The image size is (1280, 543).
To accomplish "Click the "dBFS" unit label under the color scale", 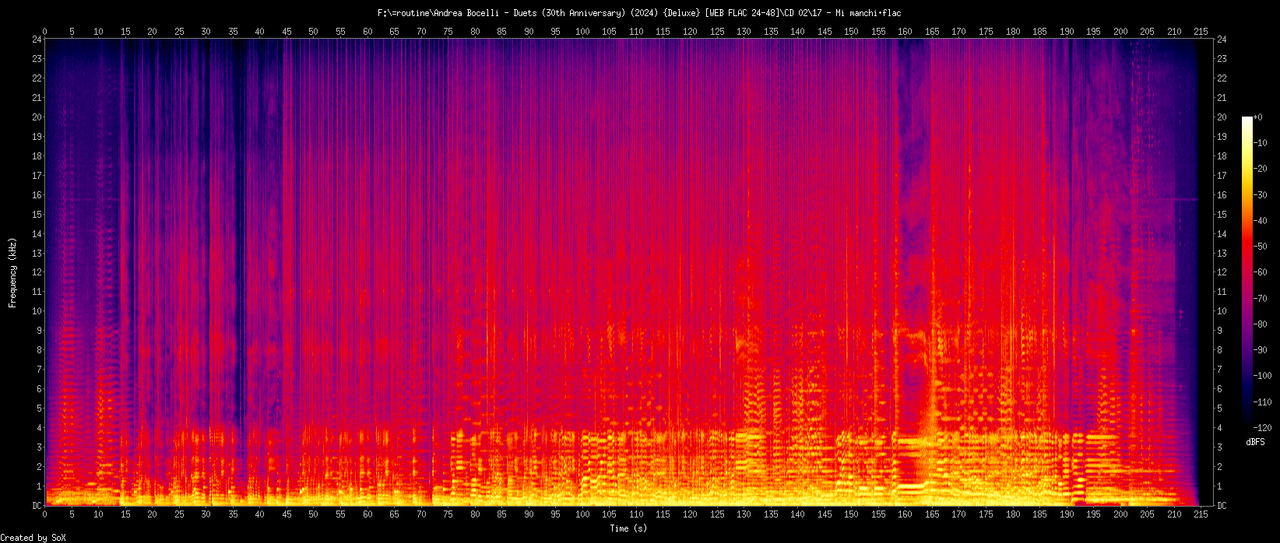I will (x=1256, y=441).
